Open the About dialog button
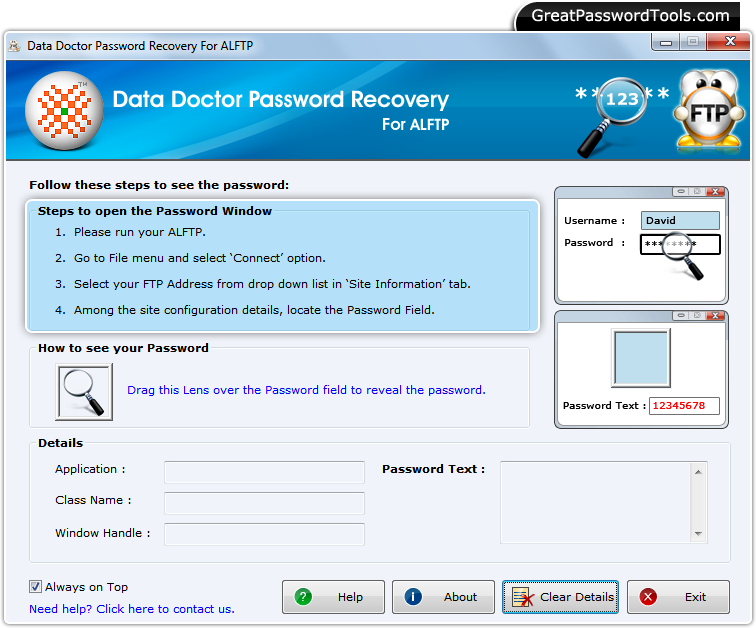Image resolution: width=756 pixels, height=628 pixels. 443,597
